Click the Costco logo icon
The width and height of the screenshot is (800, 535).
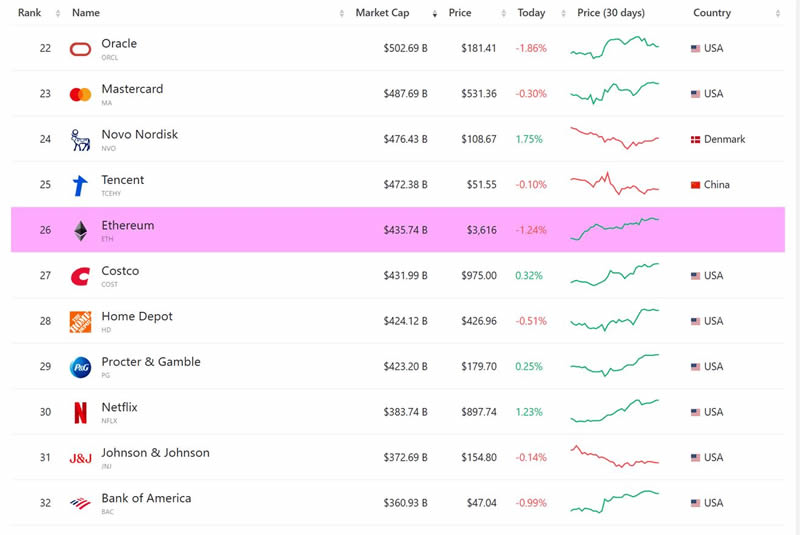point(80,276)
